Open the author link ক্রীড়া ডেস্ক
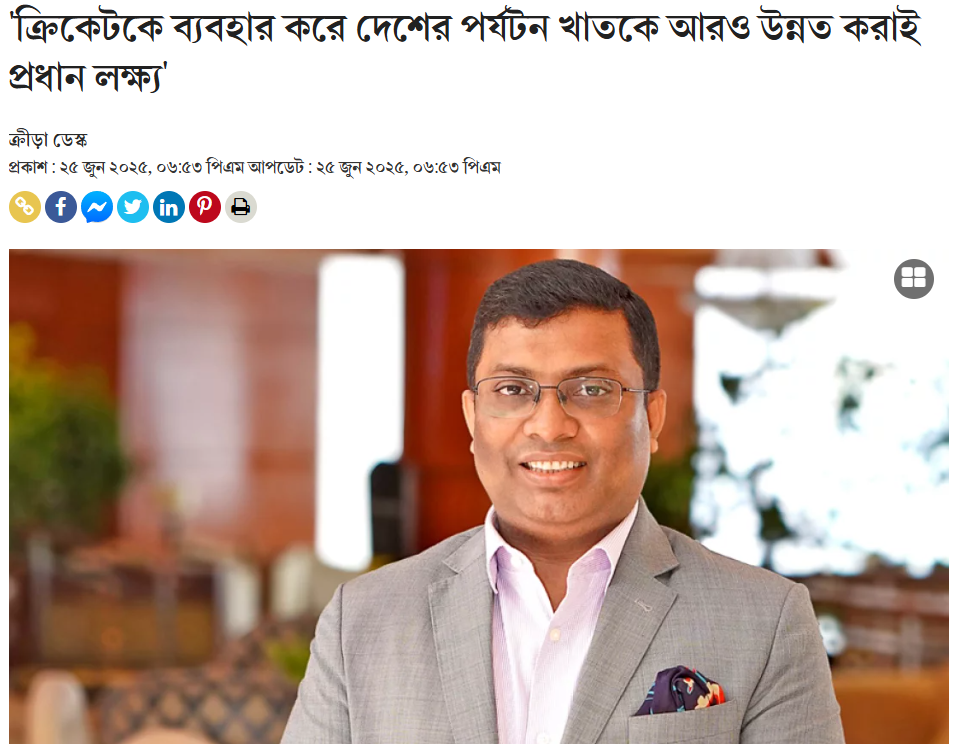The image size is (957, 747). 48,140
